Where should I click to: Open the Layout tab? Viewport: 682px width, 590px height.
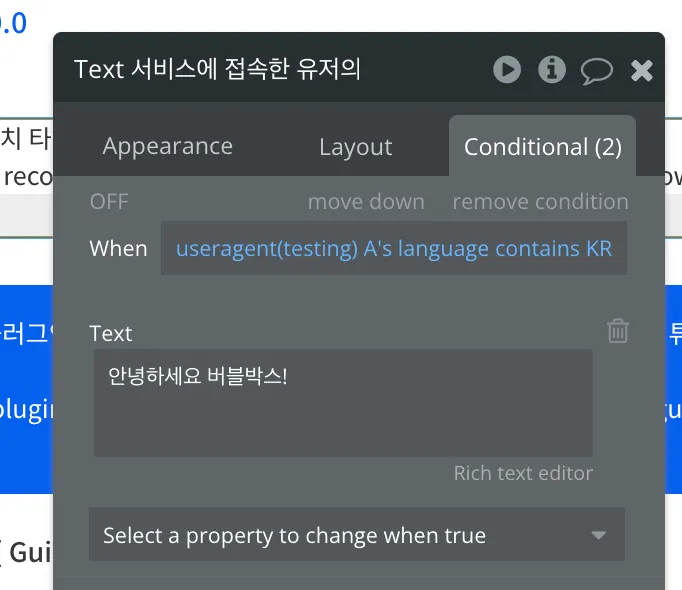[x=355, y=147]
